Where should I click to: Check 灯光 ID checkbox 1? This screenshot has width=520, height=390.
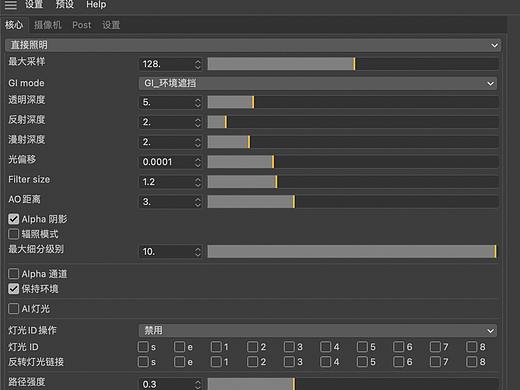tap(216, 347)
